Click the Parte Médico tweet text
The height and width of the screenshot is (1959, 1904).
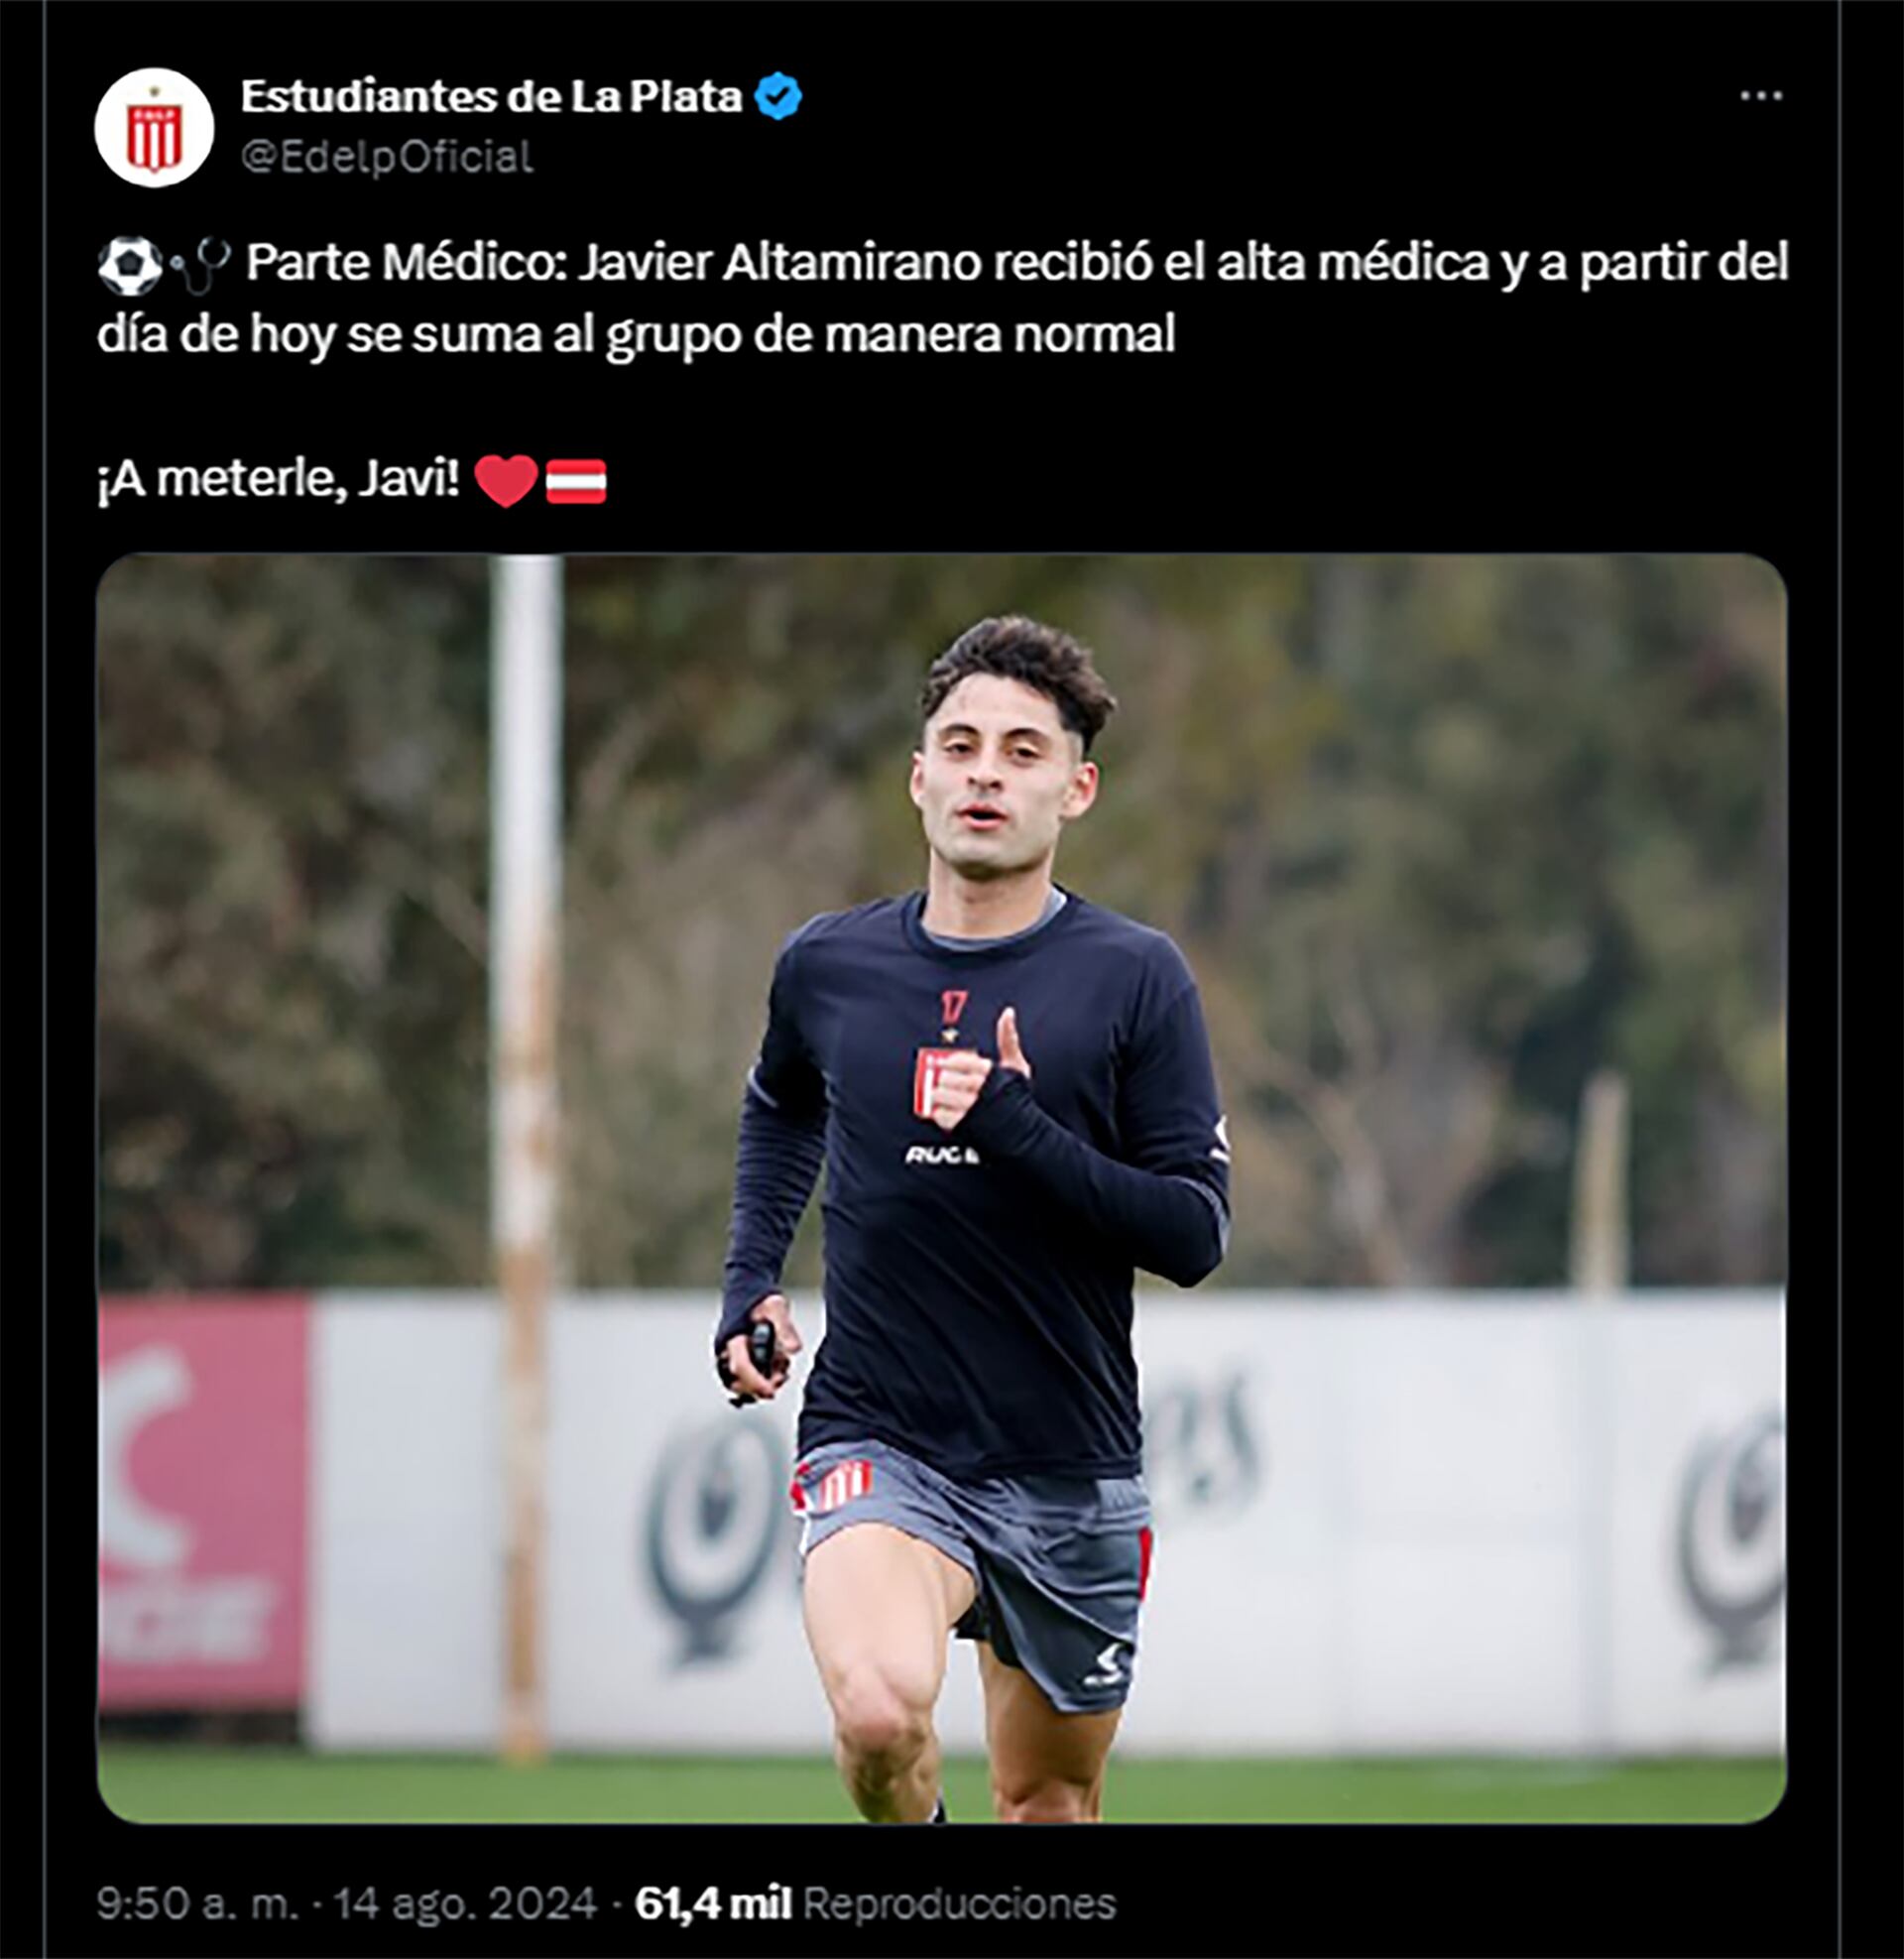(x=943, y=297)
